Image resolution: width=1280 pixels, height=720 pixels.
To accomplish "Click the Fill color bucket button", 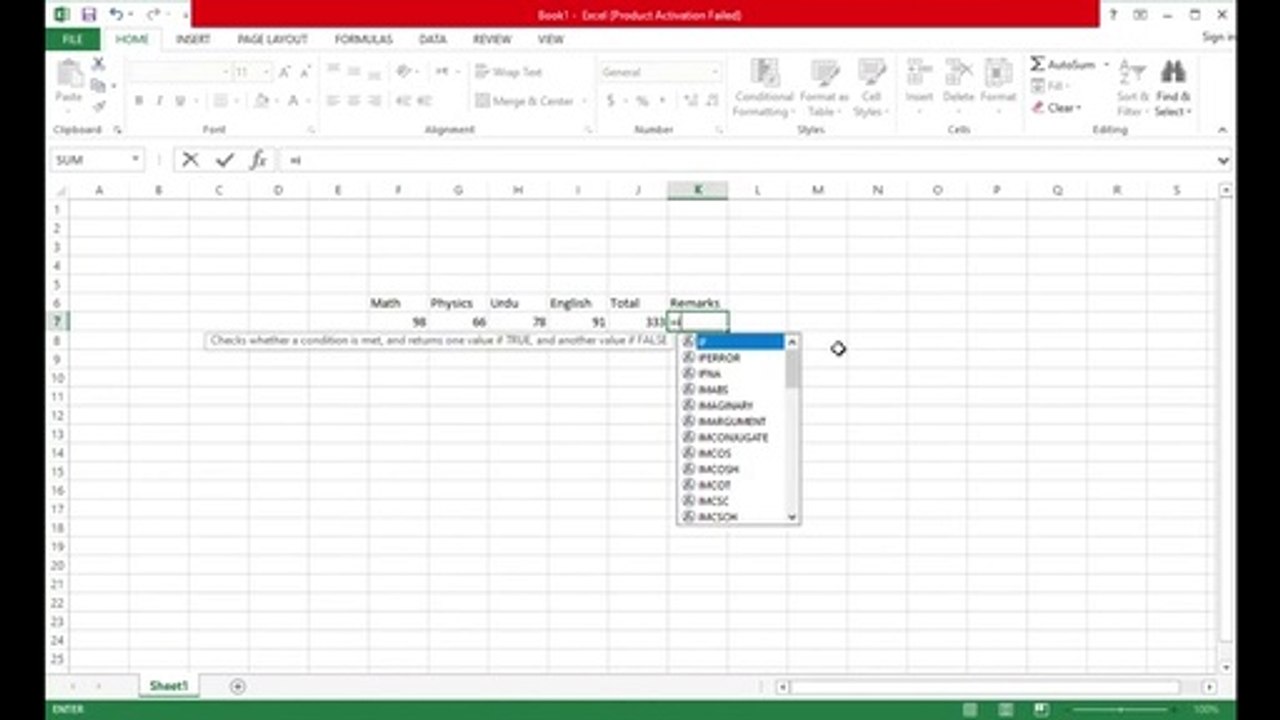I will (x=261, y=101).
